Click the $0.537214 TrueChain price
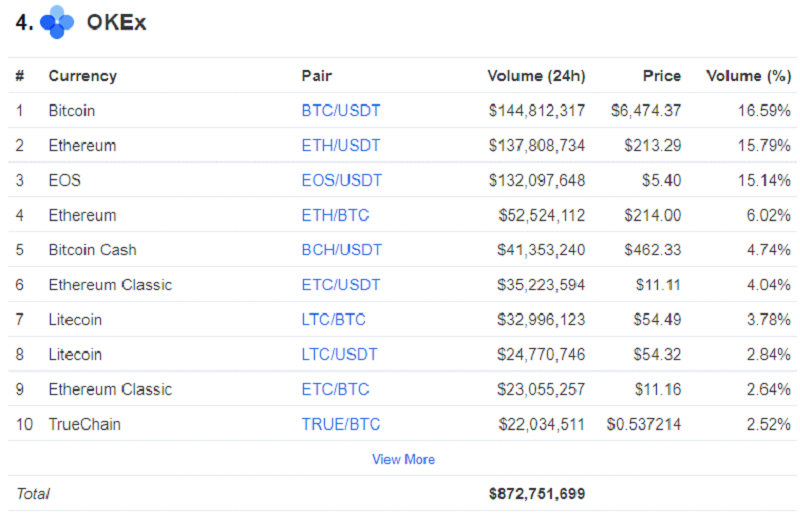Image resolution: width=800 pixels, height=516 pixels. tap(644, 424)
